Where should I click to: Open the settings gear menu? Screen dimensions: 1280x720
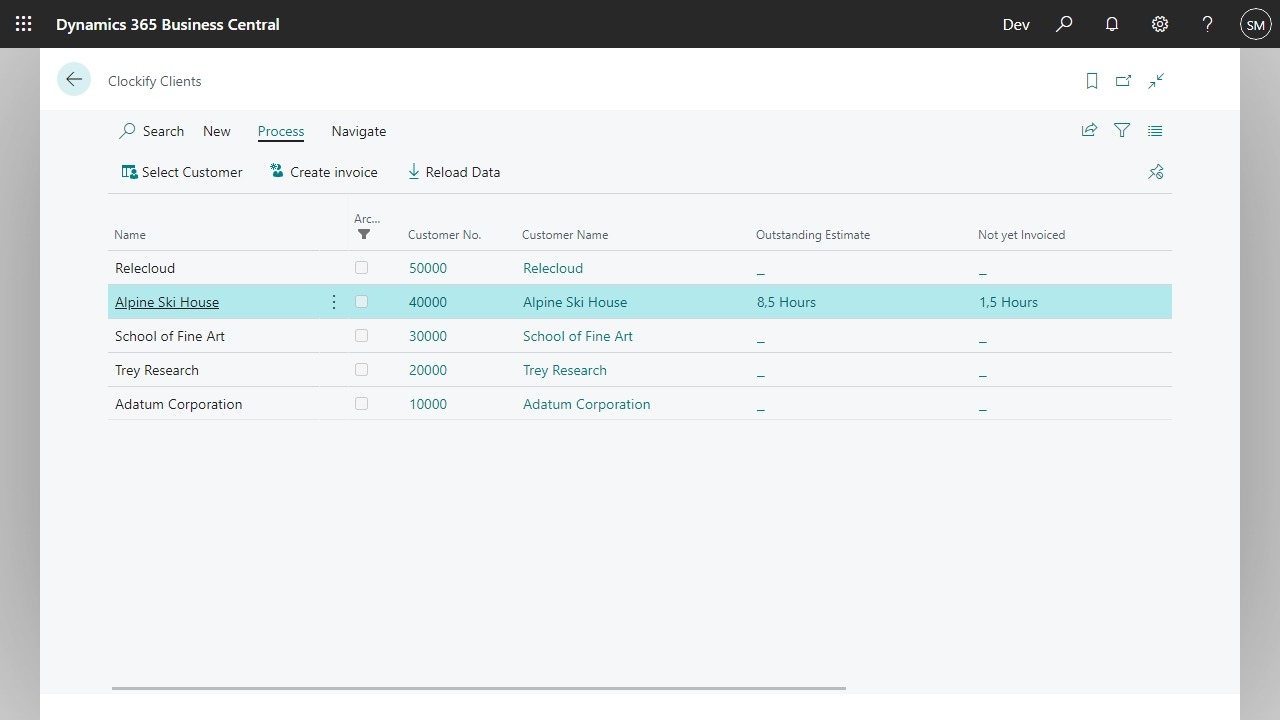pyautogui.click(x=1160, y=24)
